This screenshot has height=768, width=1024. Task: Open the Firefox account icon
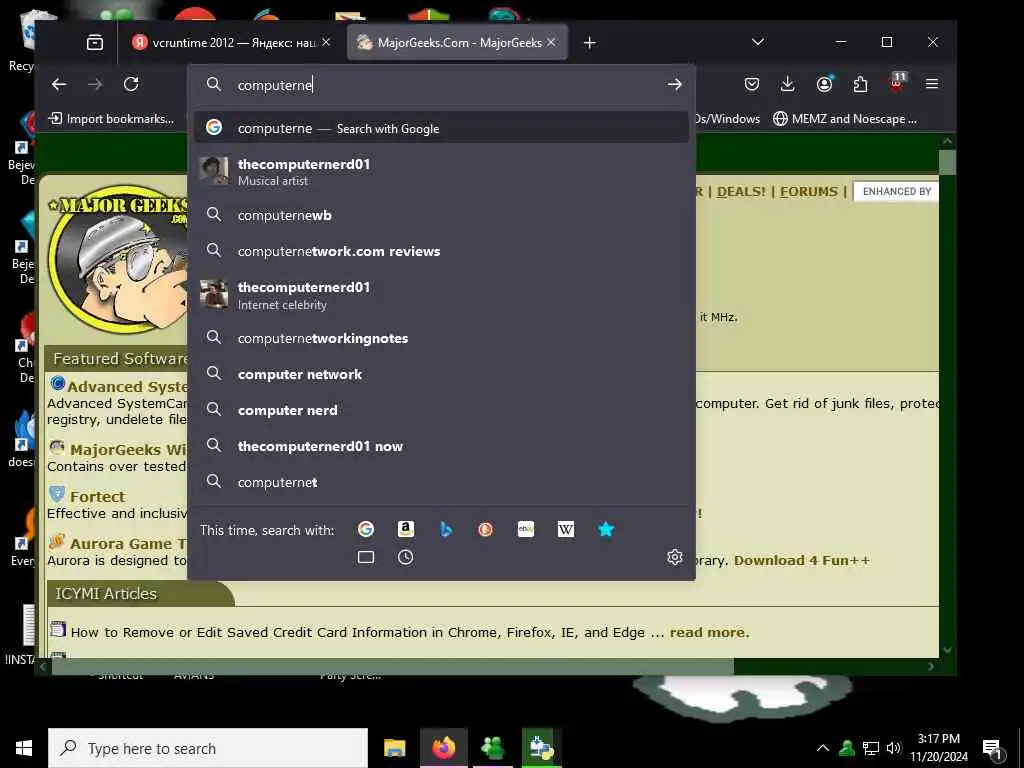point(824,84)
